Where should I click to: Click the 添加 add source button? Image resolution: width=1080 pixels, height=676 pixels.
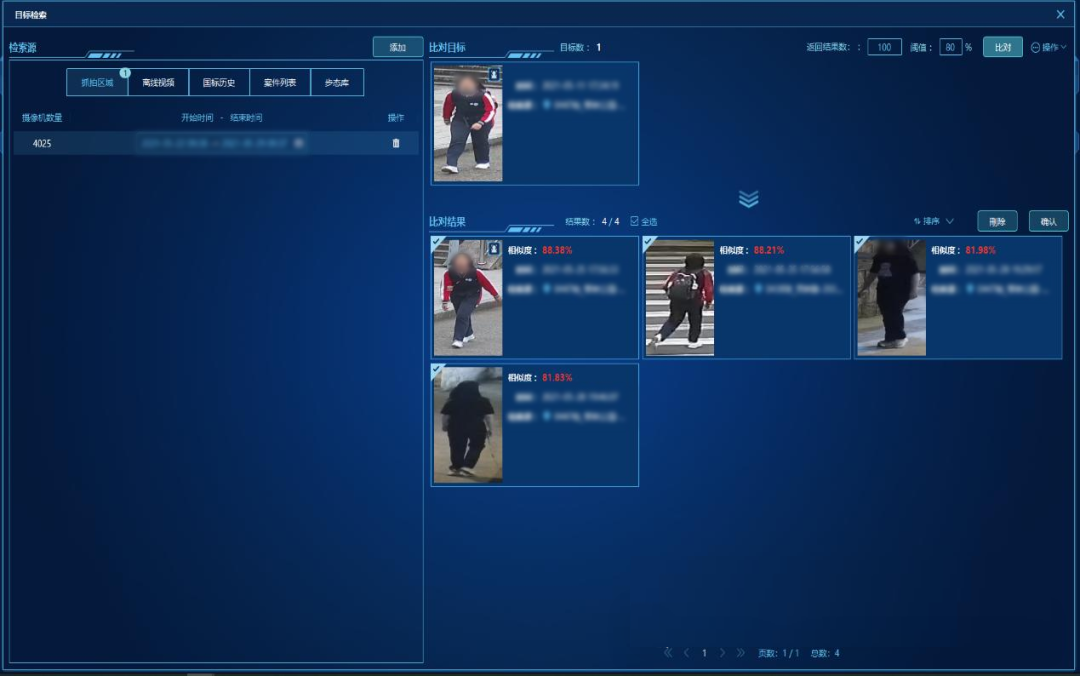[397, 47]
